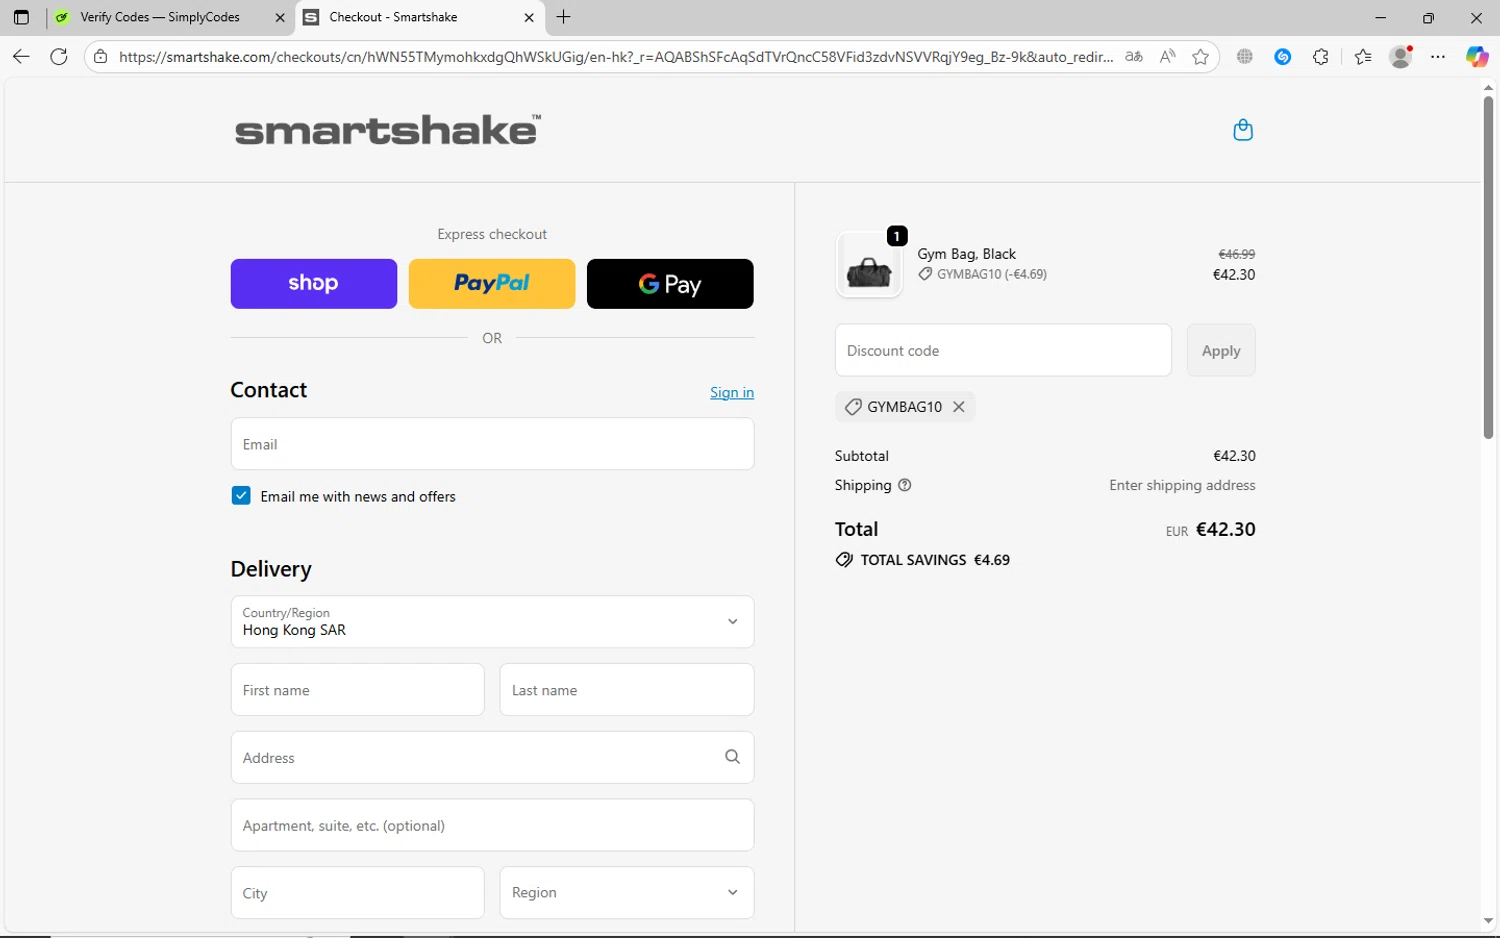Viewport: 1500px width, 938px height.
Task: Click the browser Back arrow
Action: [x=21, y=57]
